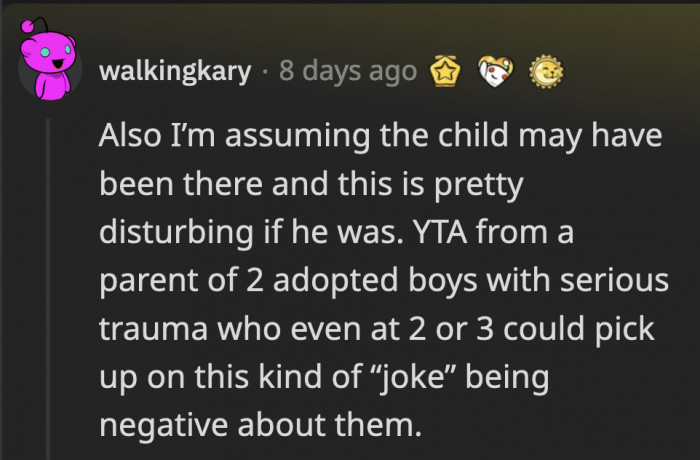Click the gold smiling coin award icon
700x460 pixels.
(x=544, y=72)
